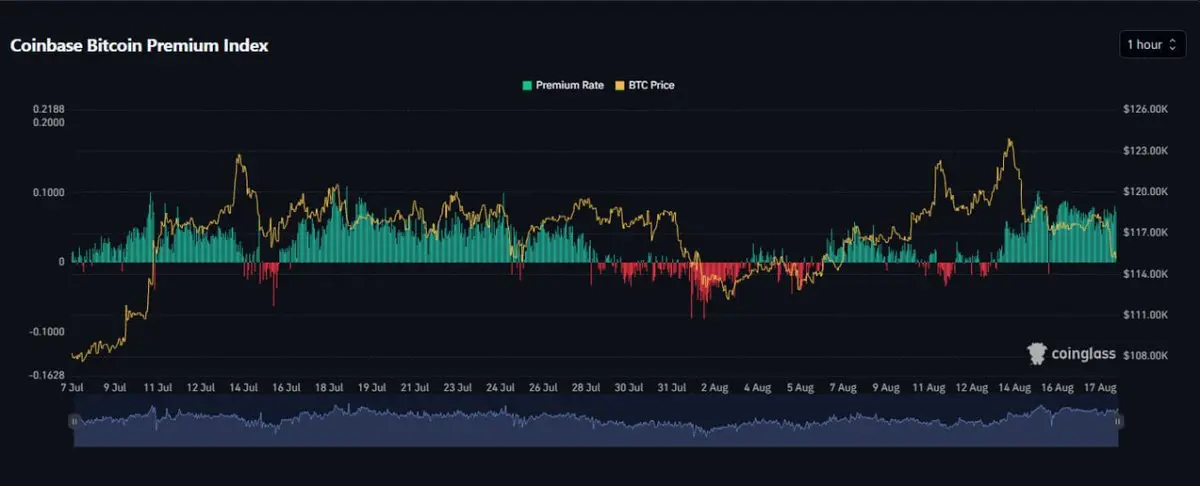Click the -0.1628 premium axis label
The width and height of the screenshot is (1200, 486).
pyautogui.click(x=47, y=376)
